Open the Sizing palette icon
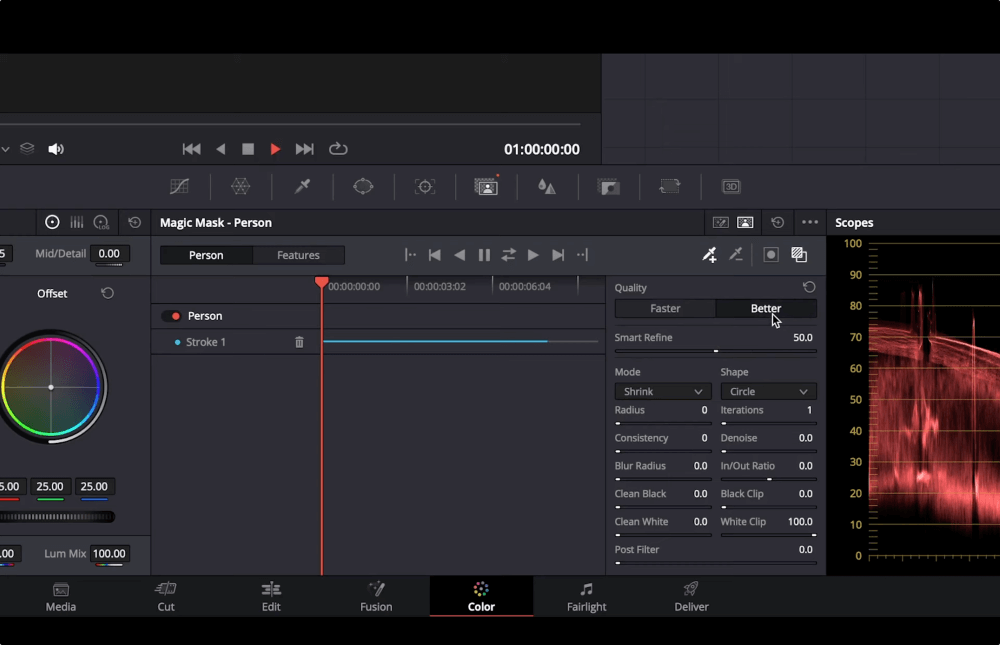 pos(670,186)
